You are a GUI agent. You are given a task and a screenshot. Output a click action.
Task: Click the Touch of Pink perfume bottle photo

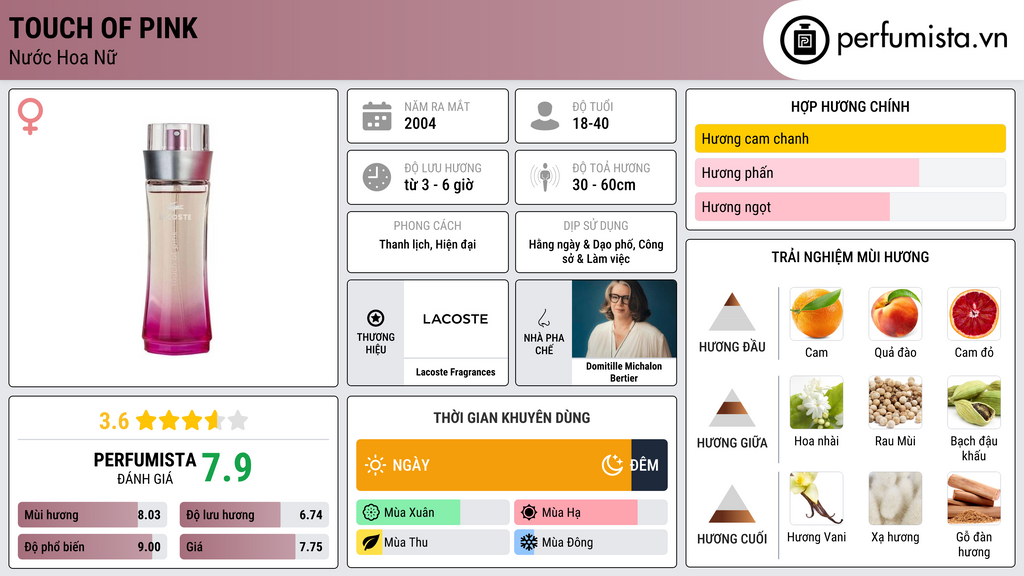(x=177, y=239)
